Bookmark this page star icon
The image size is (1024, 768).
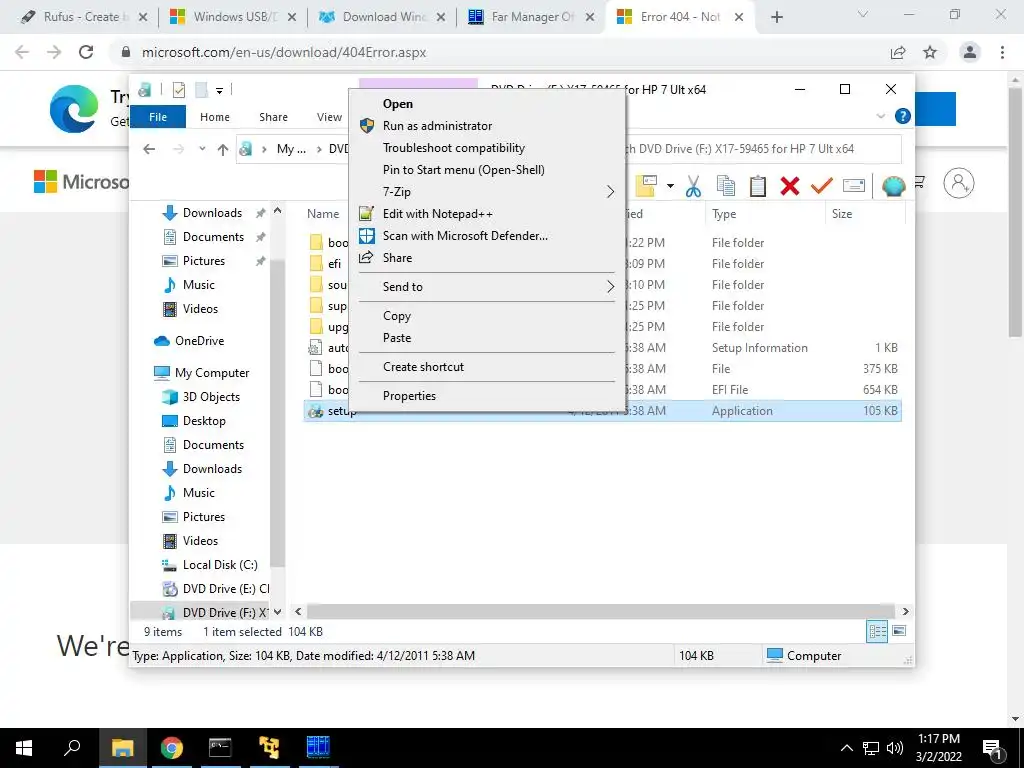(930, 52)
